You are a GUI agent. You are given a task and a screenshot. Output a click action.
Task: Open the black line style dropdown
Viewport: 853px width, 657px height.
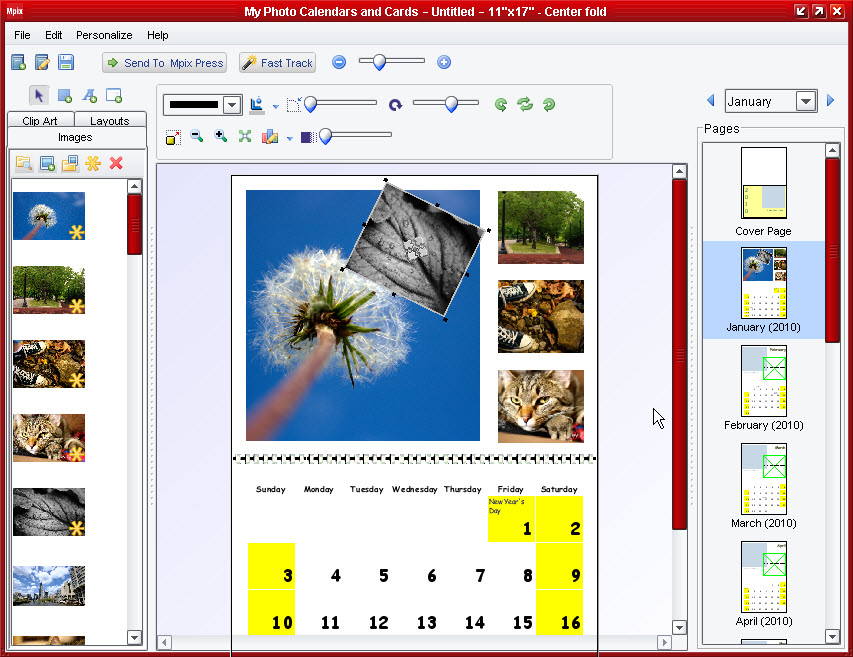pos(232,105)
